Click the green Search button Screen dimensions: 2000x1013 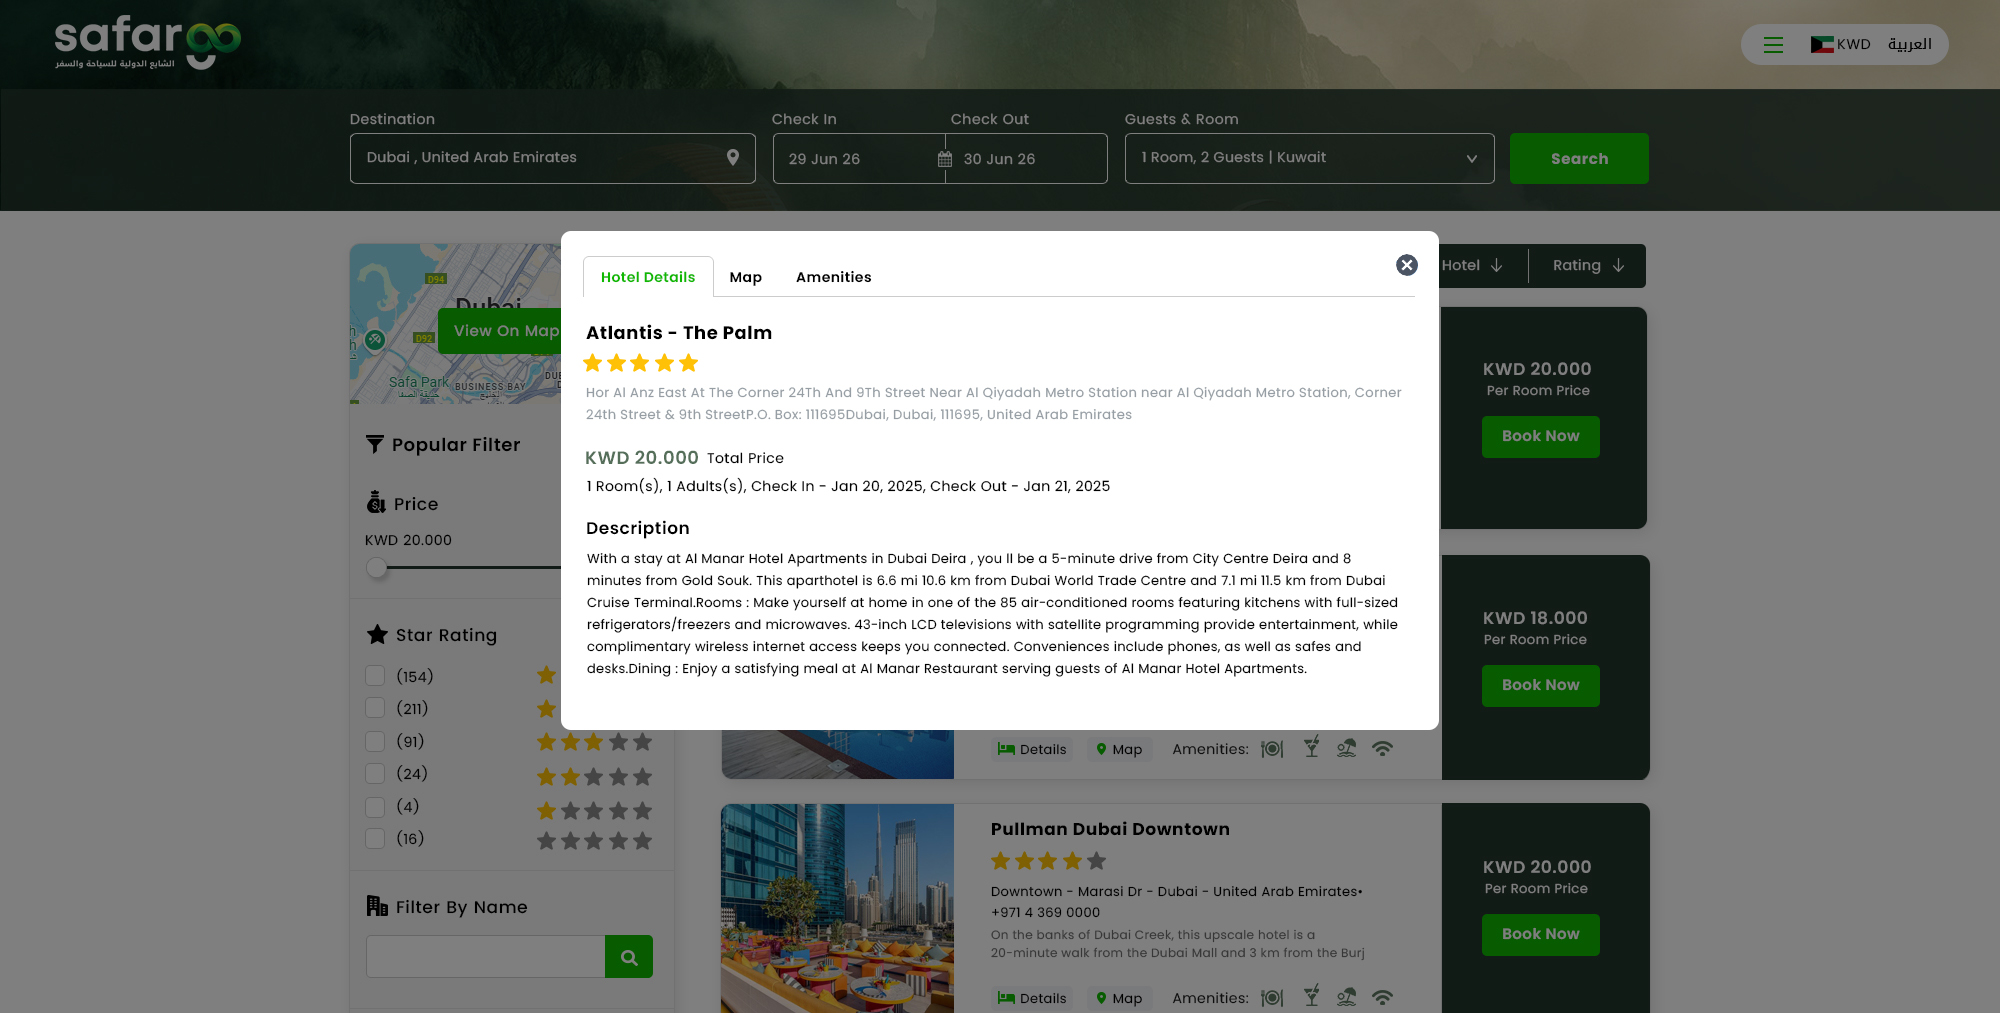(1579, 158)
